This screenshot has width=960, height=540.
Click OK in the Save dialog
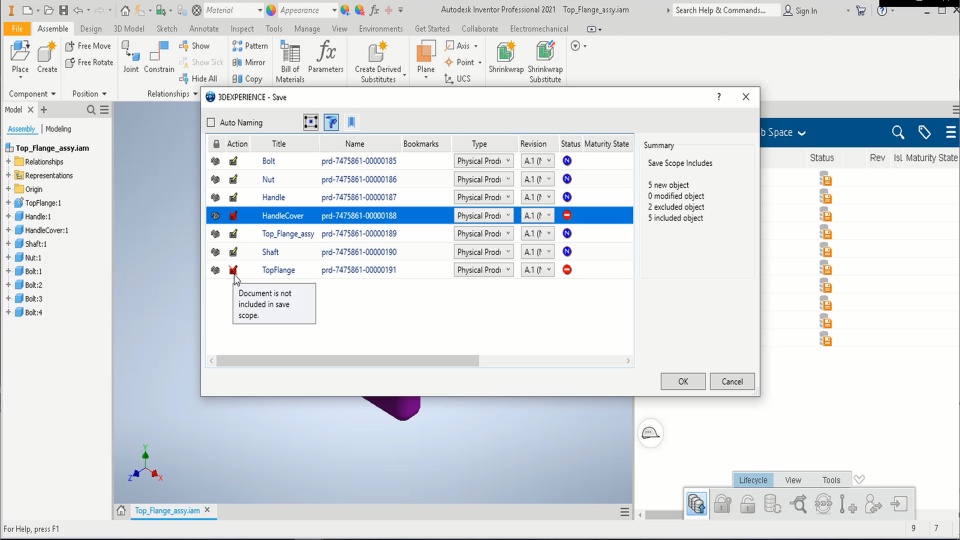click(683, 381)
